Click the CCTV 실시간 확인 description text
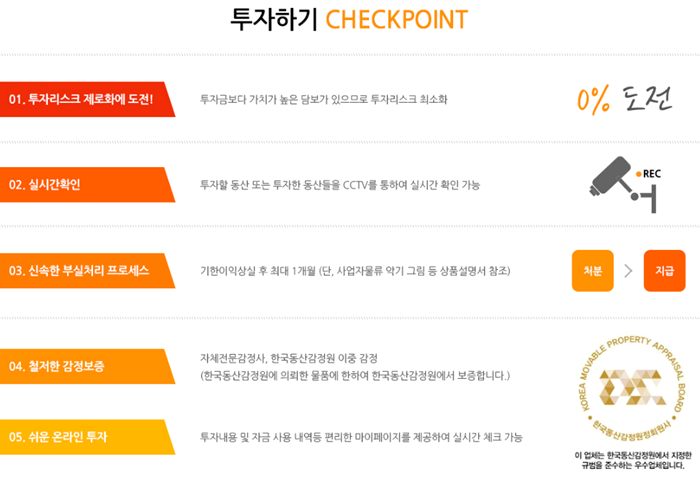Screen dimensions: 700x478 (340, 185)
